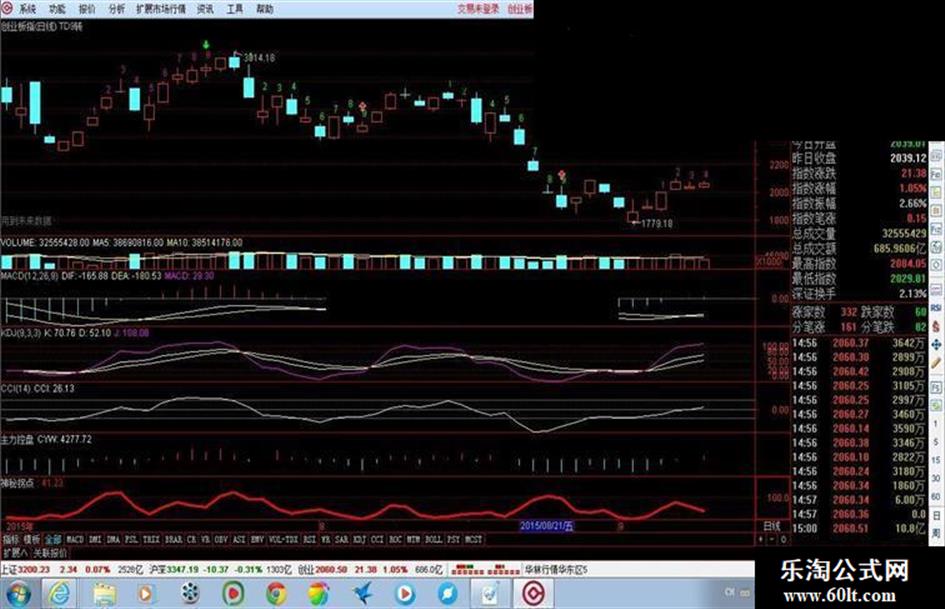Viewport: 945px width, 609px height.
Task: Open the file explorer folder taskbar icon
Action: pyautogui.click(x=104, y=595)
